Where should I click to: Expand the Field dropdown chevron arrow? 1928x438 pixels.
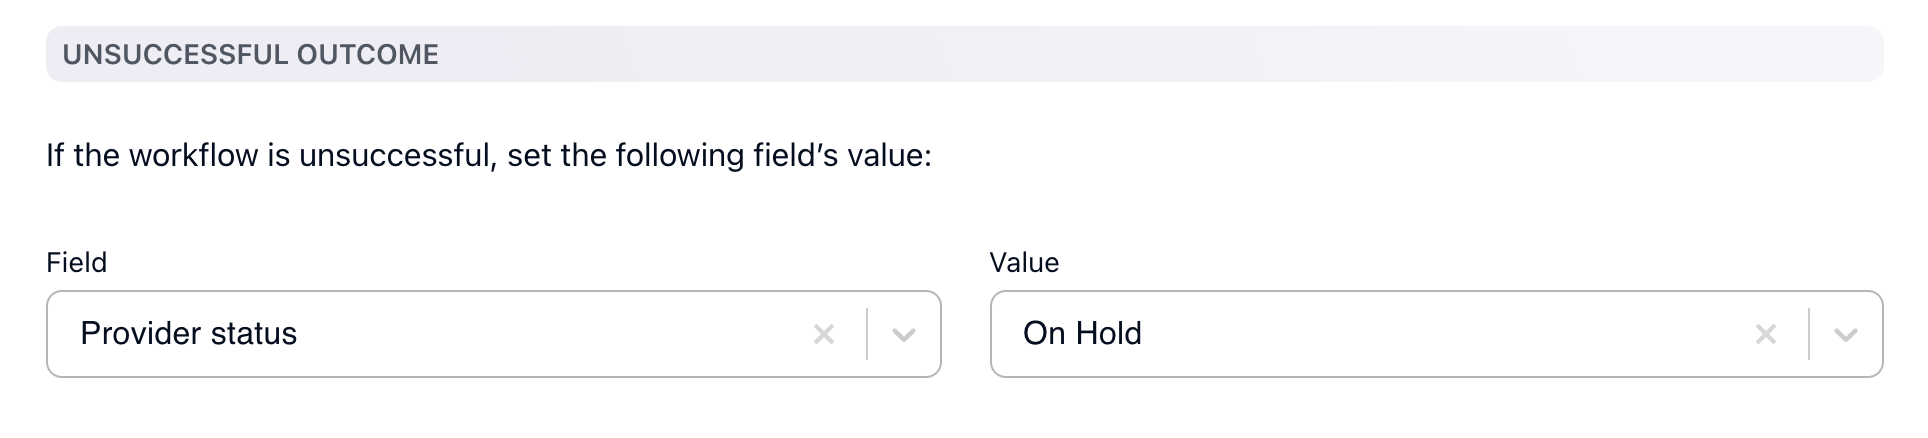pyautogui.click(x=903, y=334)
